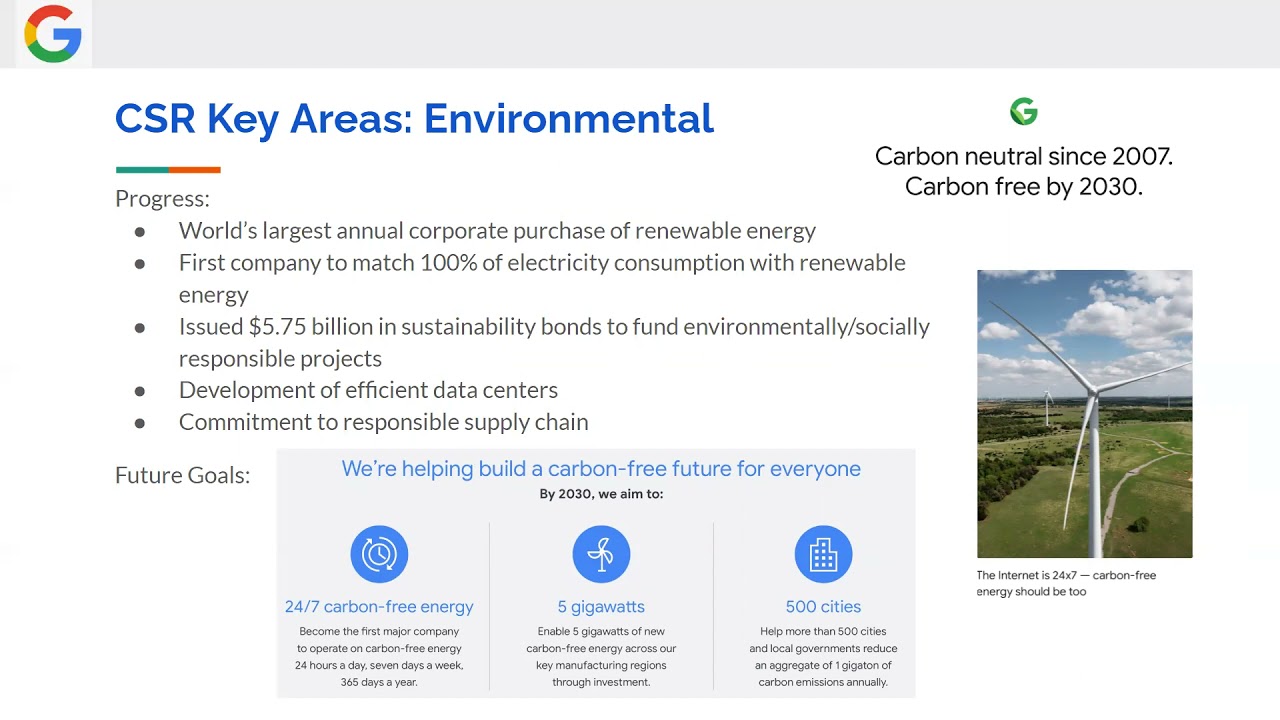
Task: Click the bullet 'Issued $5.75 billion in sustainability bonds'
Action: (554, 342)
